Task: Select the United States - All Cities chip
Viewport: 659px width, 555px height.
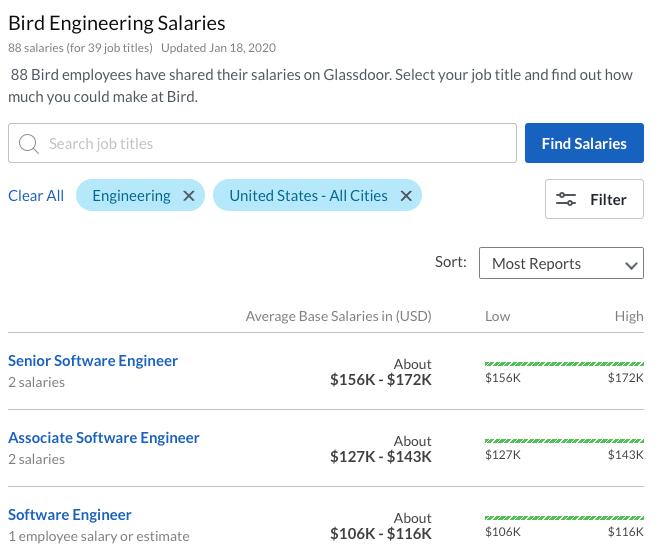Action: pos(308,196)
